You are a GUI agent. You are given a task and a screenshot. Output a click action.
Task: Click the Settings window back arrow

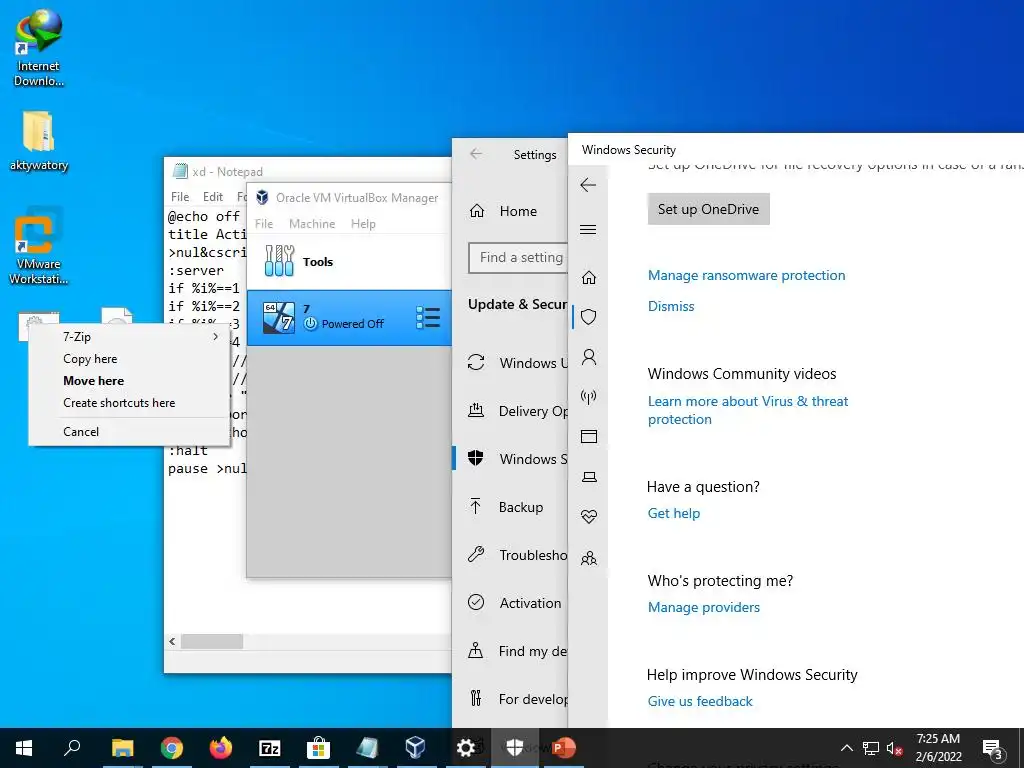pos(476,153)
